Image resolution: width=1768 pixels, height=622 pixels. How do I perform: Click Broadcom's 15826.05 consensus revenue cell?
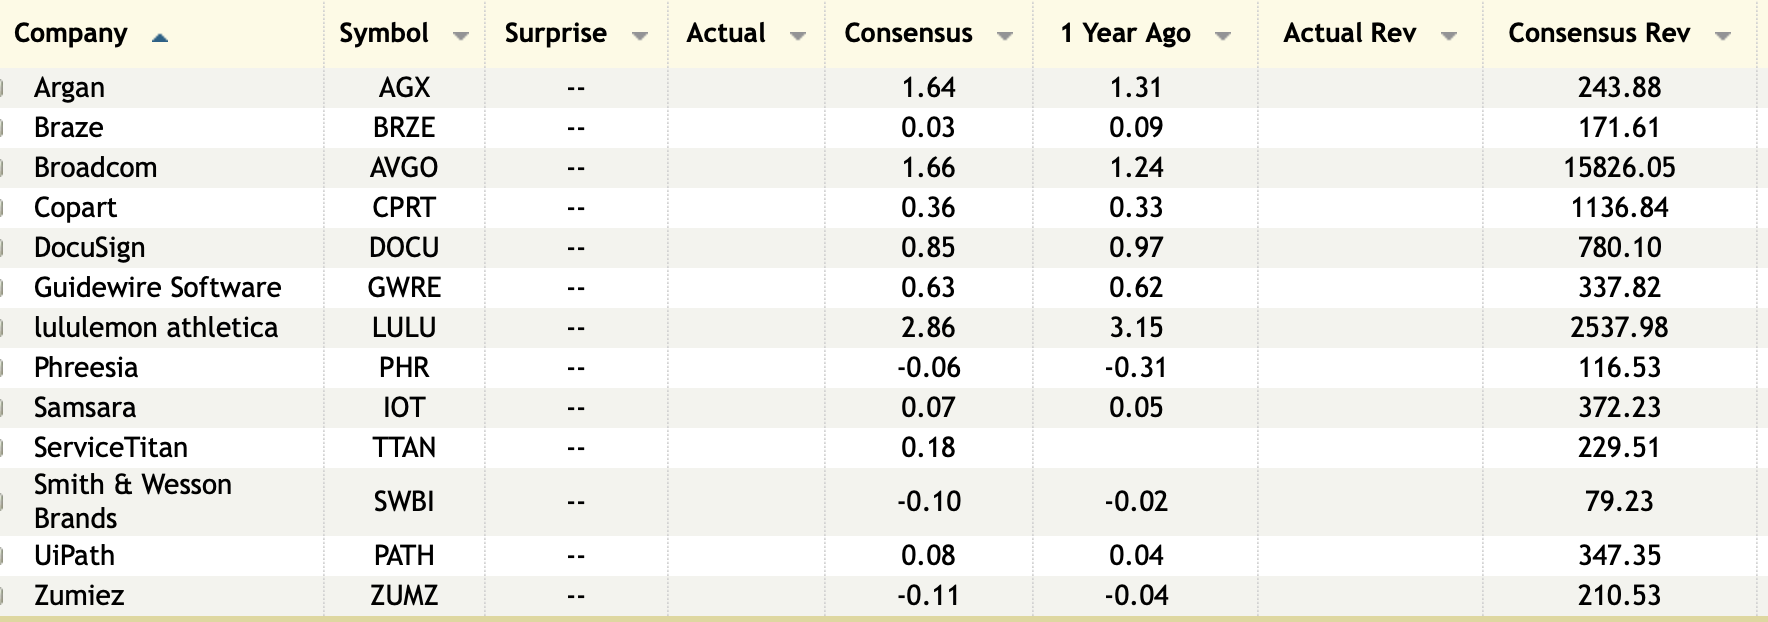pyautogui.click(x=1619, y=167)
